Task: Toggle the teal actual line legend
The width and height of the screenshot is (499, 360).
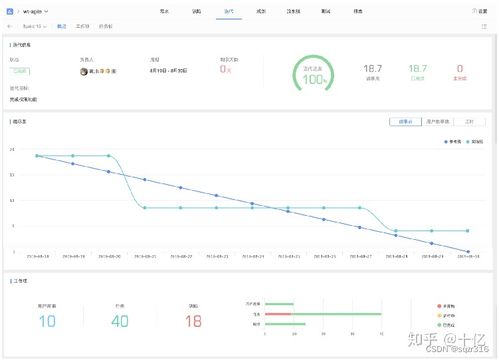Action: tap(474, 142)
